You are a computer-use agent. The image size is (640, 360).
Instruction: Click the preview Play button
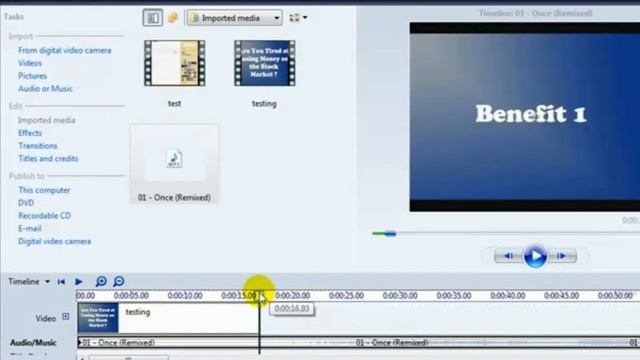point(535,256)
